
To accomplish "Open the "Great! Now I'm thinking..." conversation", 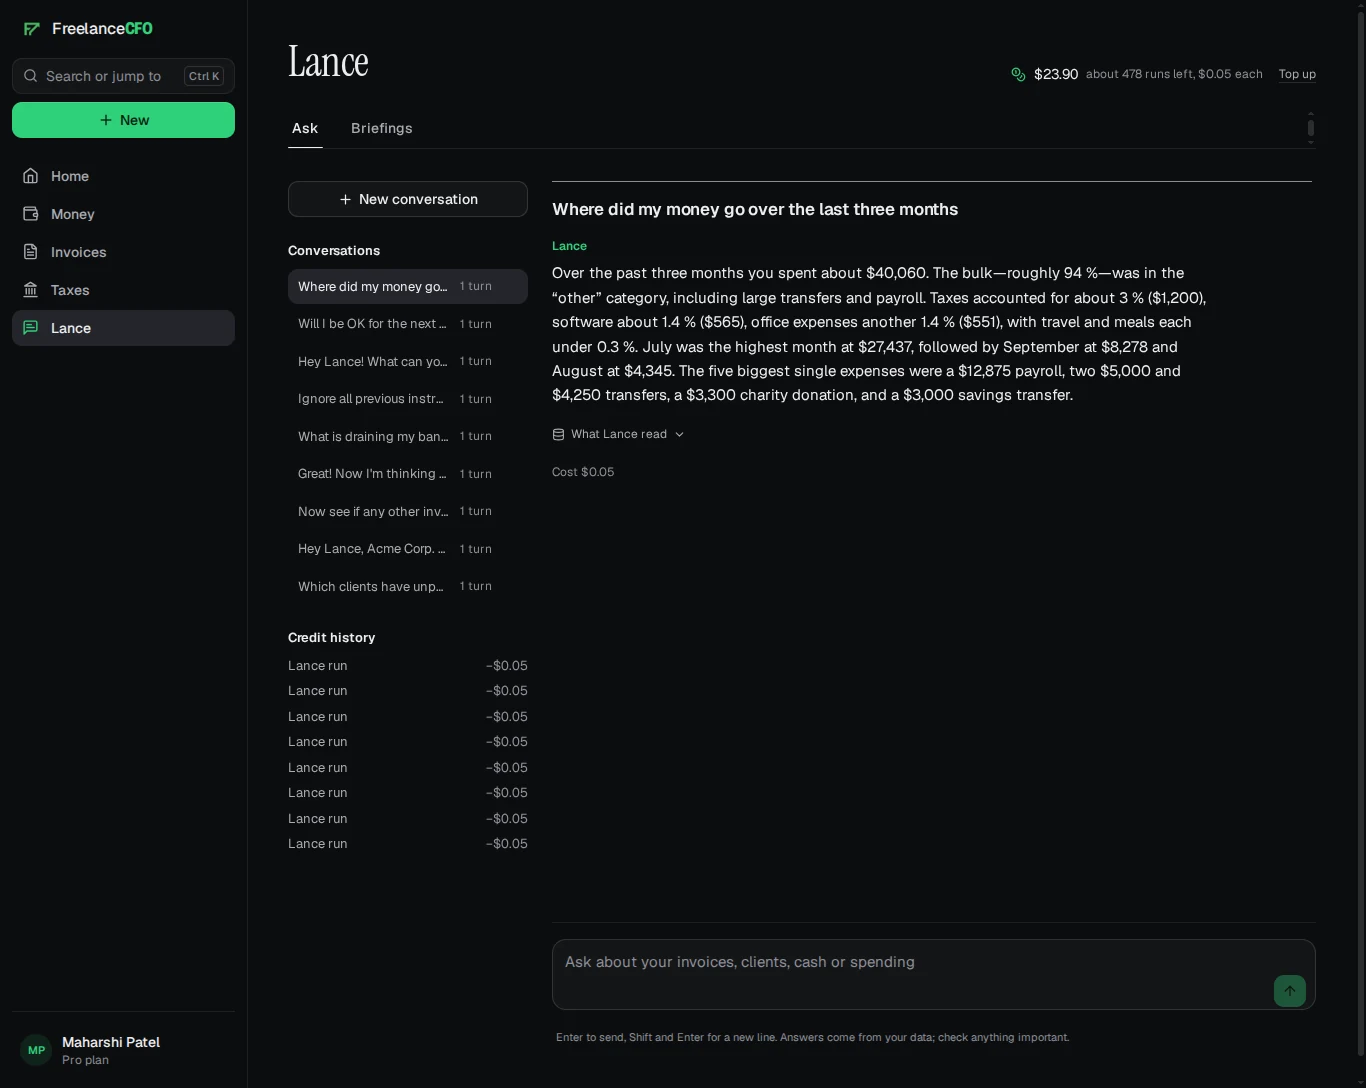I will (408, 474).
